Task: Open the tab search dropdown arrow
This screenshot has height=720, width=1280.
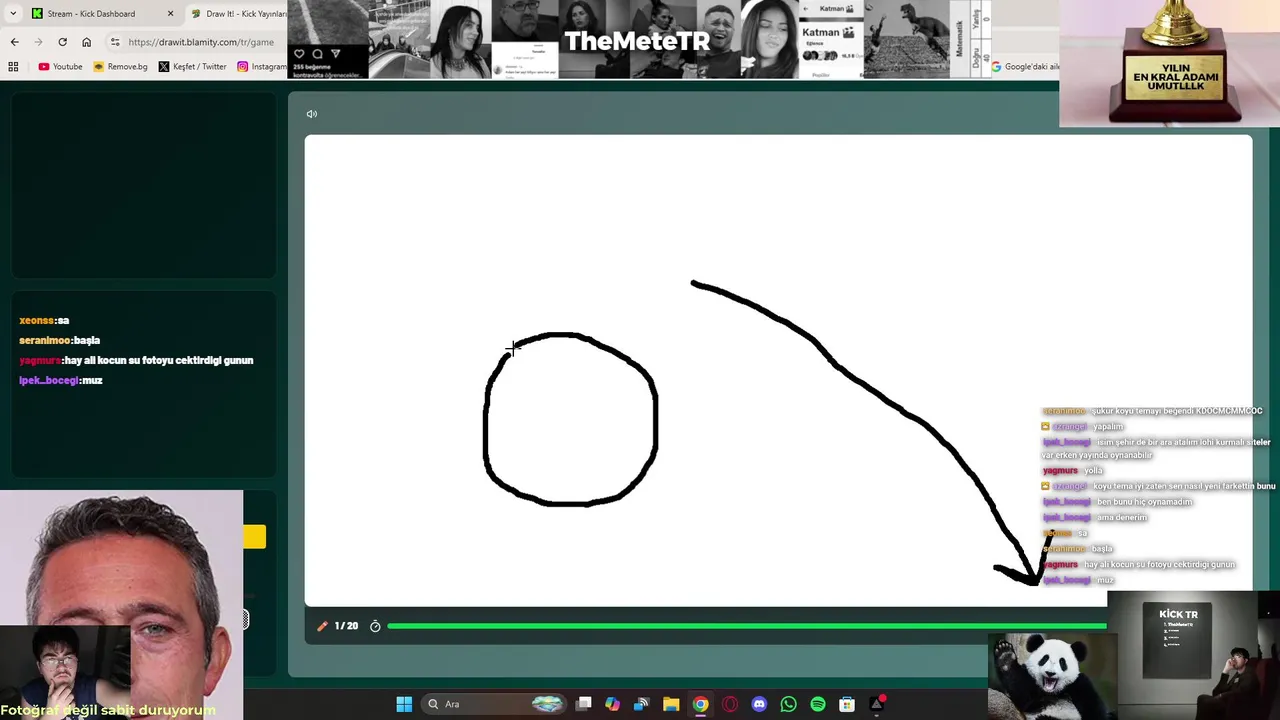Action: click(13, 14)
